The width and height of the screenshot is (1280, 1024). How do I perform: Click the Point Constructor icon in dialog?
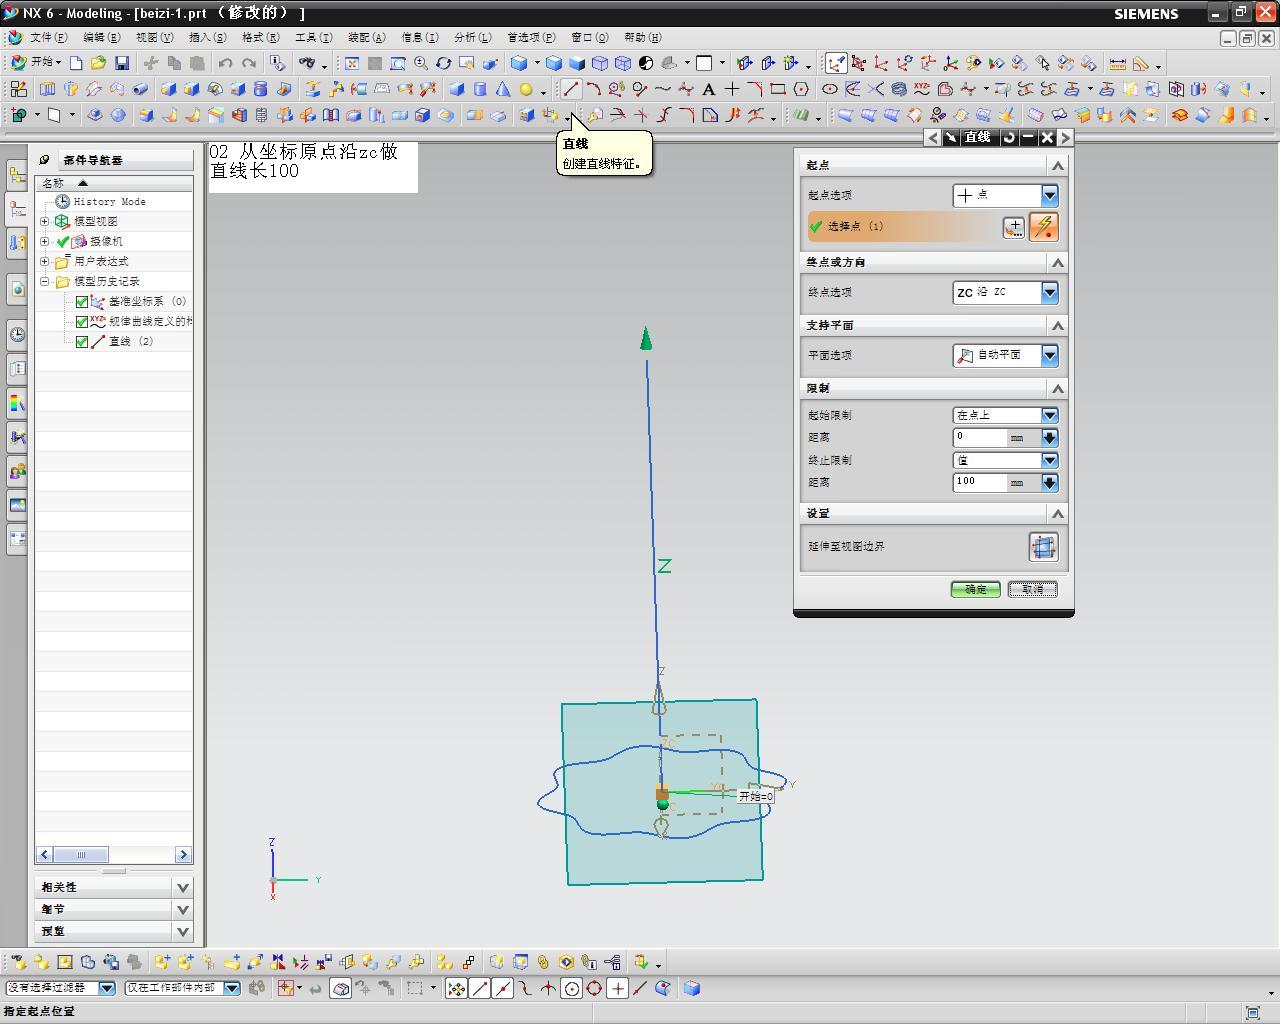coord(1014,227)
